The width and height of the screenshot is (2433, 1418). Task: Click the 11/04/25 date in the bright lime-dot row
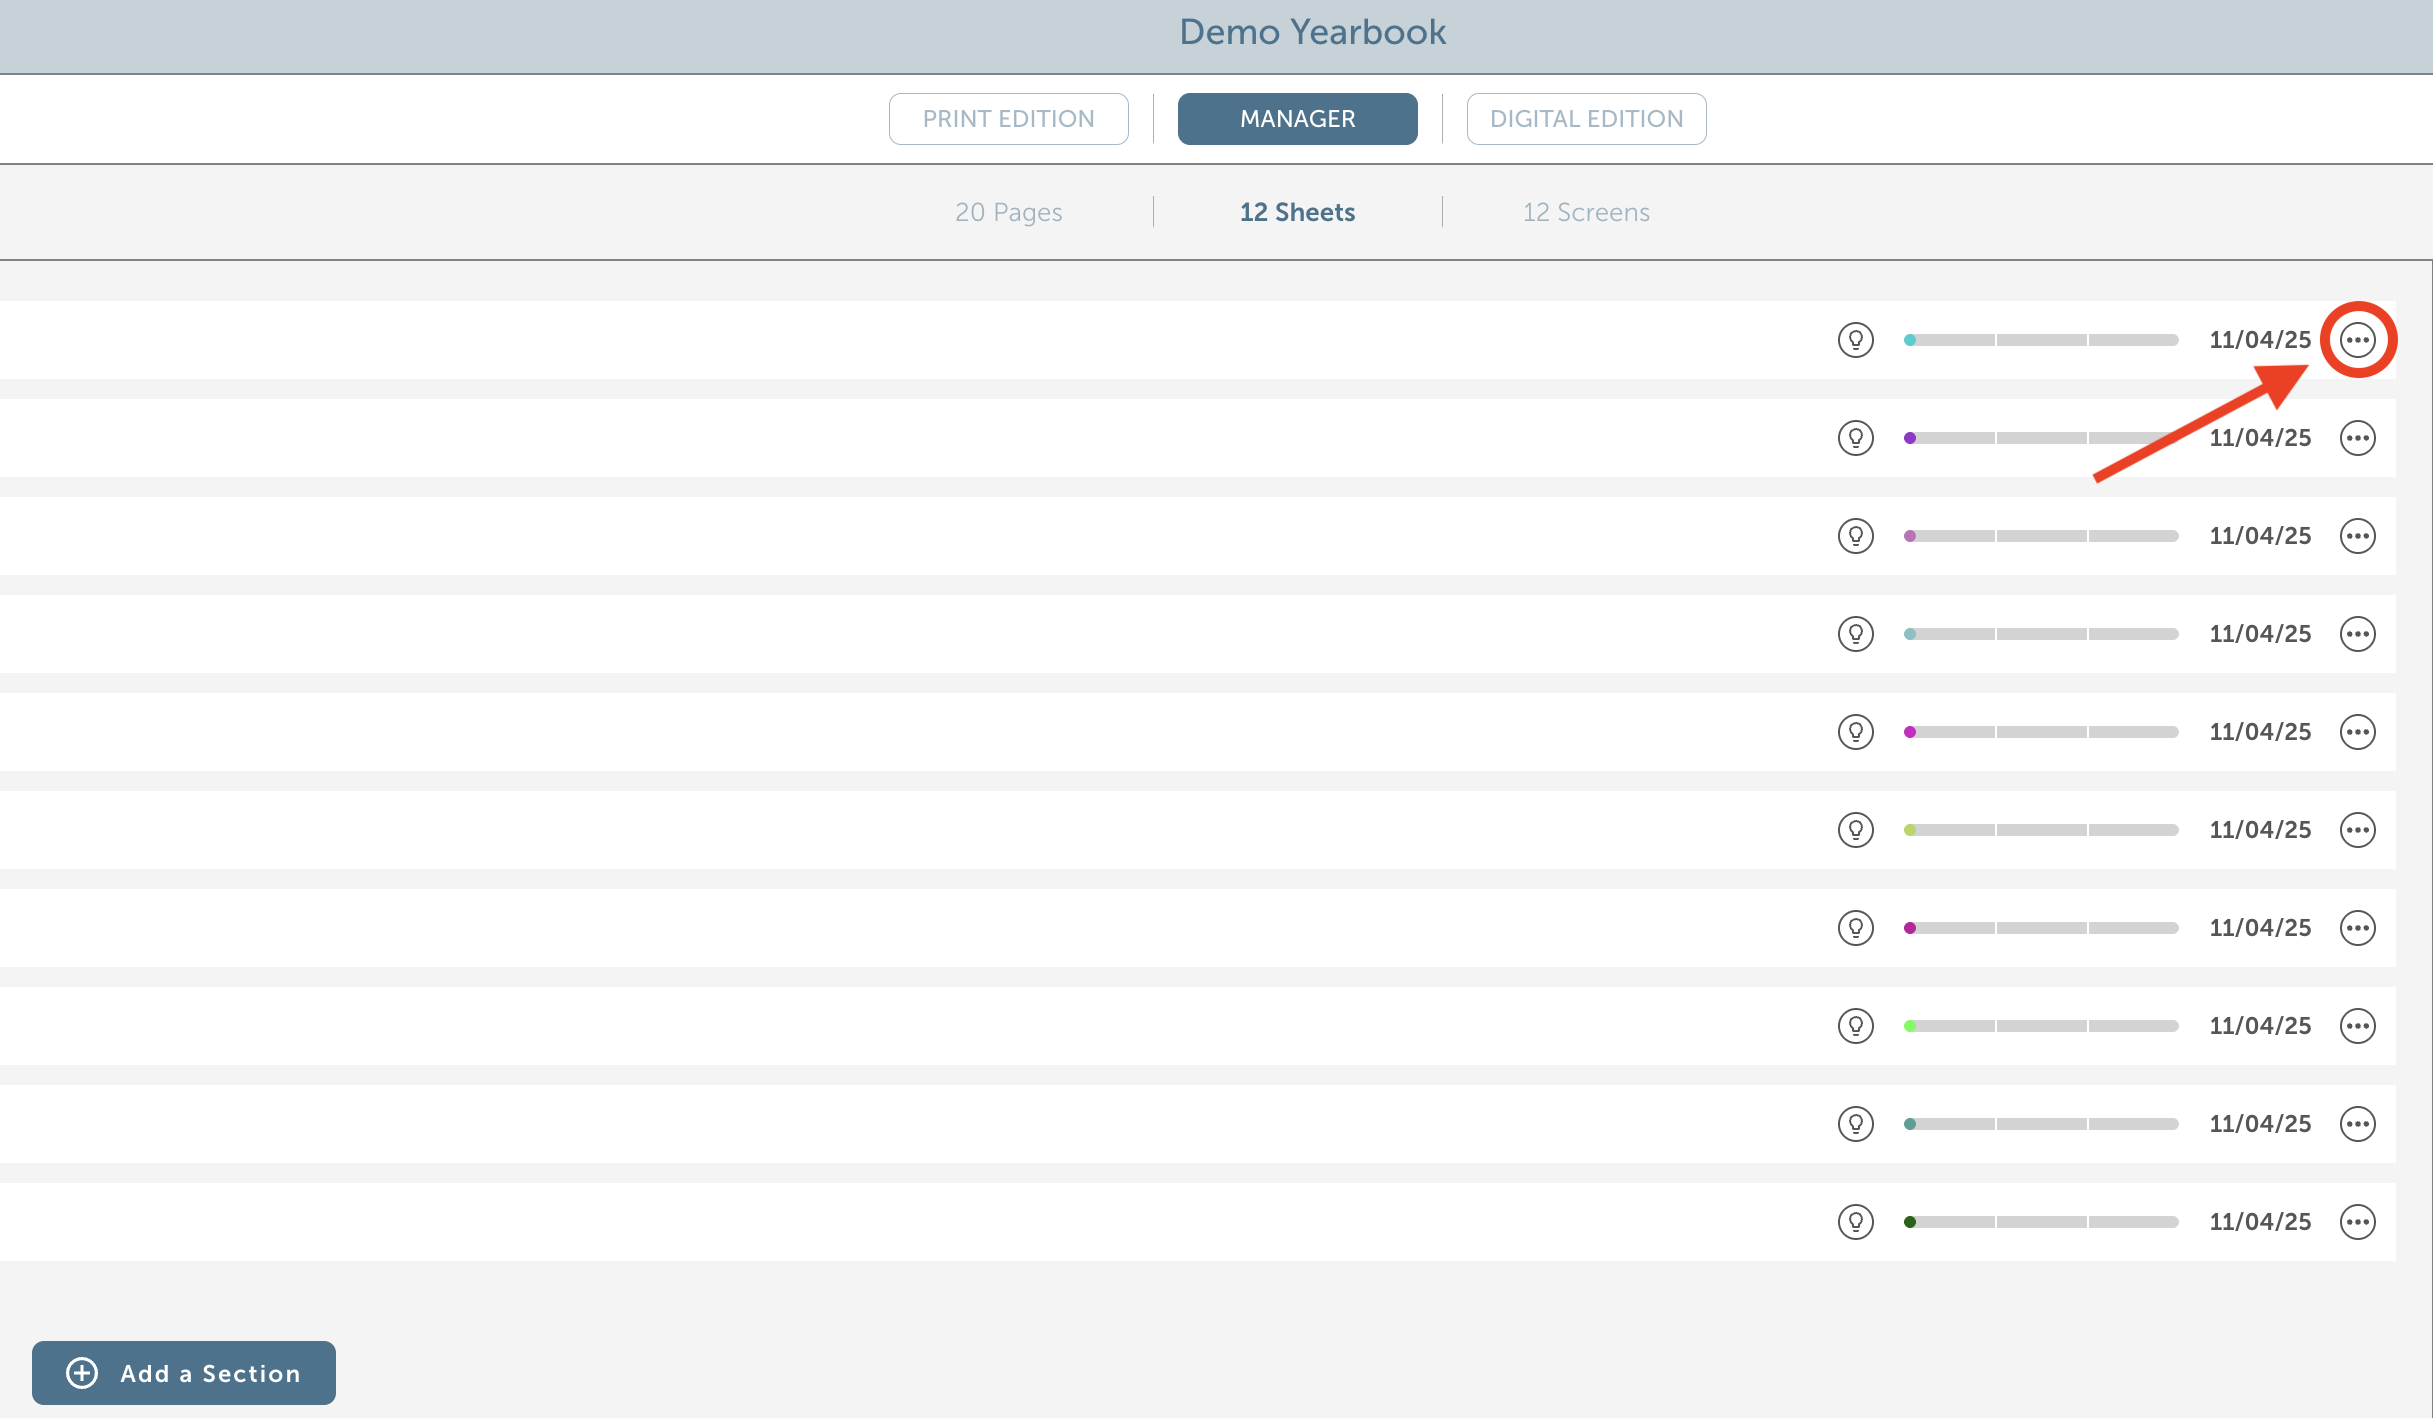2260,1026
